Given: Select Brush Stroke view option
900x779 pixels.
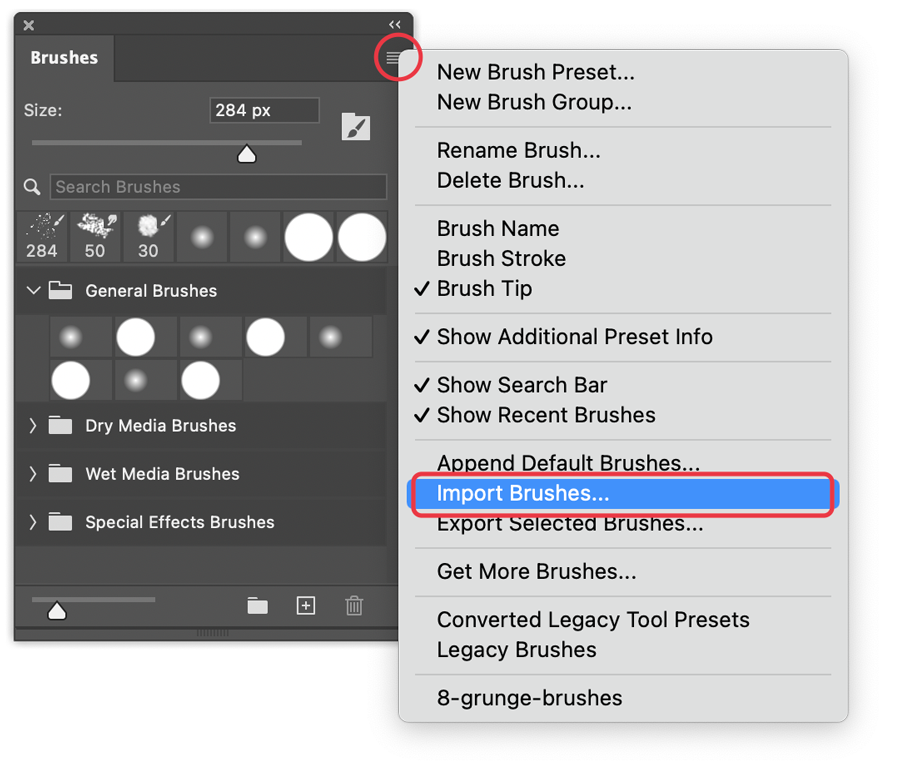Looking at the screenshot, I should tap(502, 258).
